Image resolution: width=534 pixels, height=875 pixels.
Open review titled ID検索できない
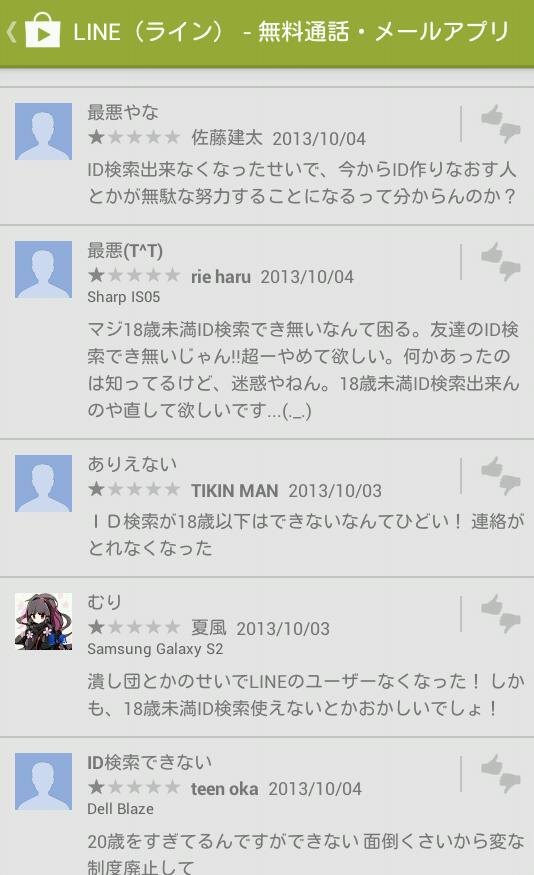(x=150, y=762)
